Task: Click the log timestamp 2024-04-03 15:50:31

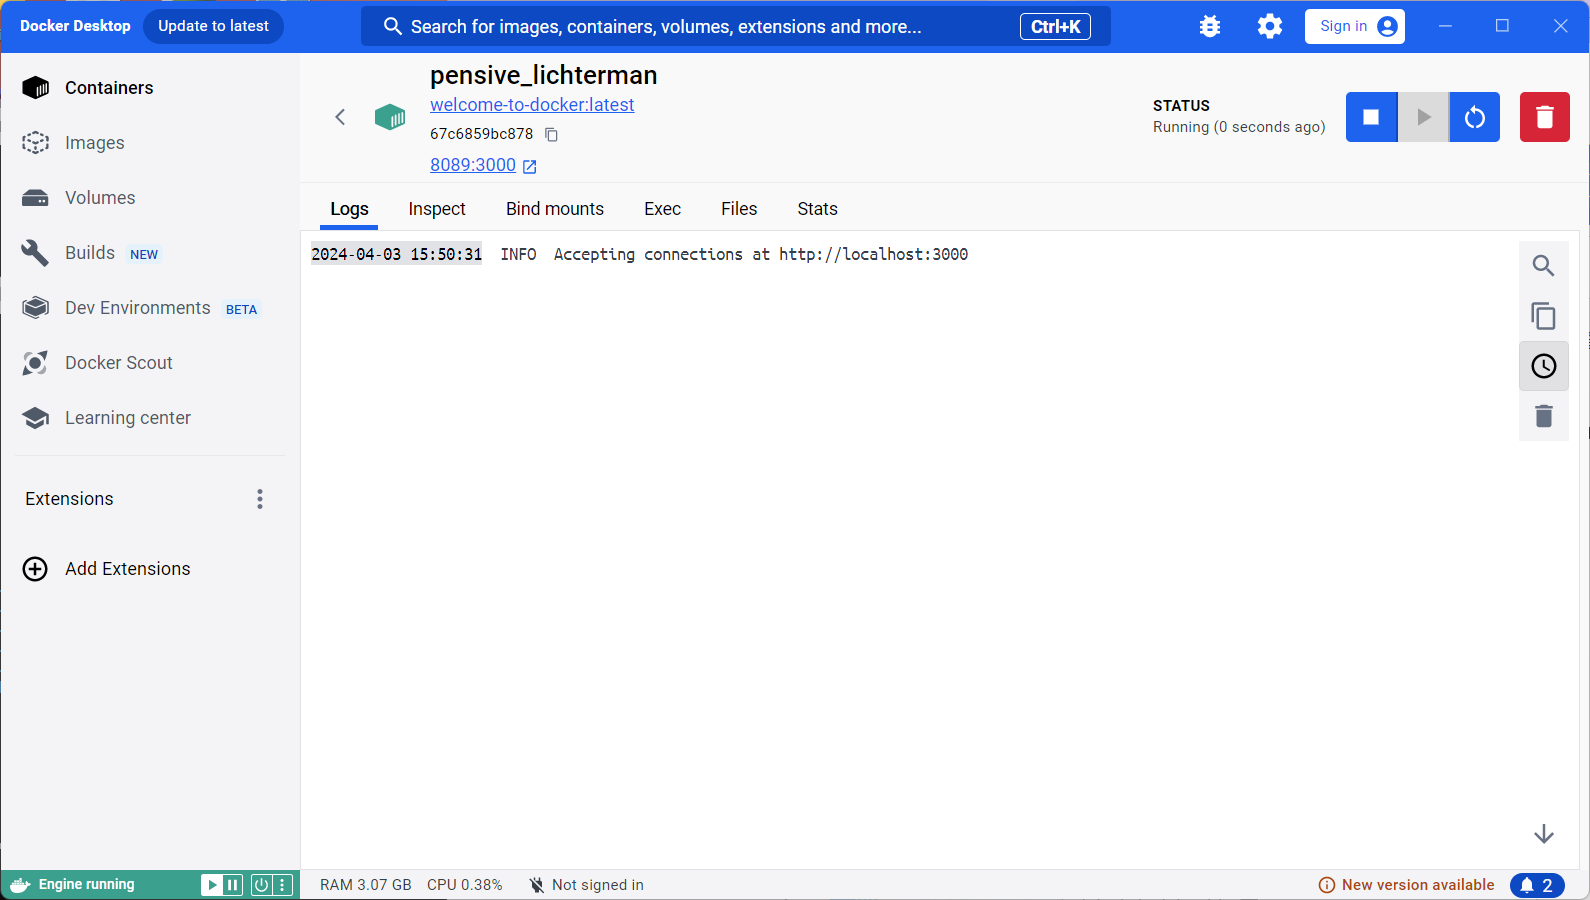Action: [396, 254]
